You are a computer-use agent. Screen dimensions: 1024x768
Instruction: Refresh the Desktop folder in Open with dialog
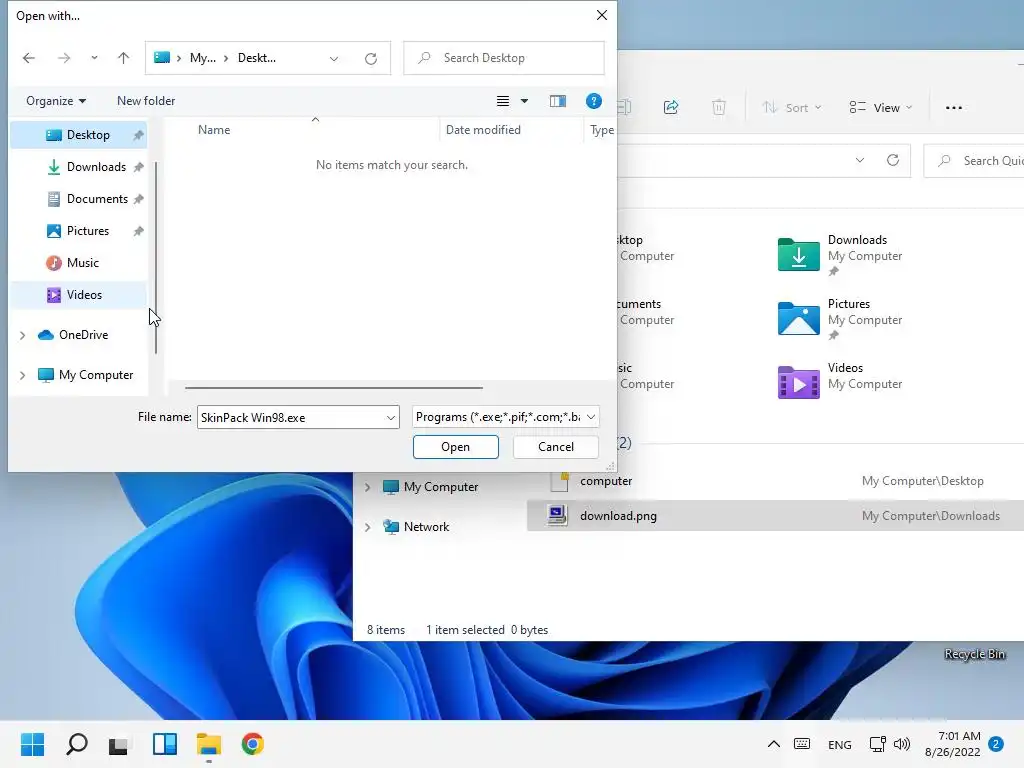[x=371, y=58]
